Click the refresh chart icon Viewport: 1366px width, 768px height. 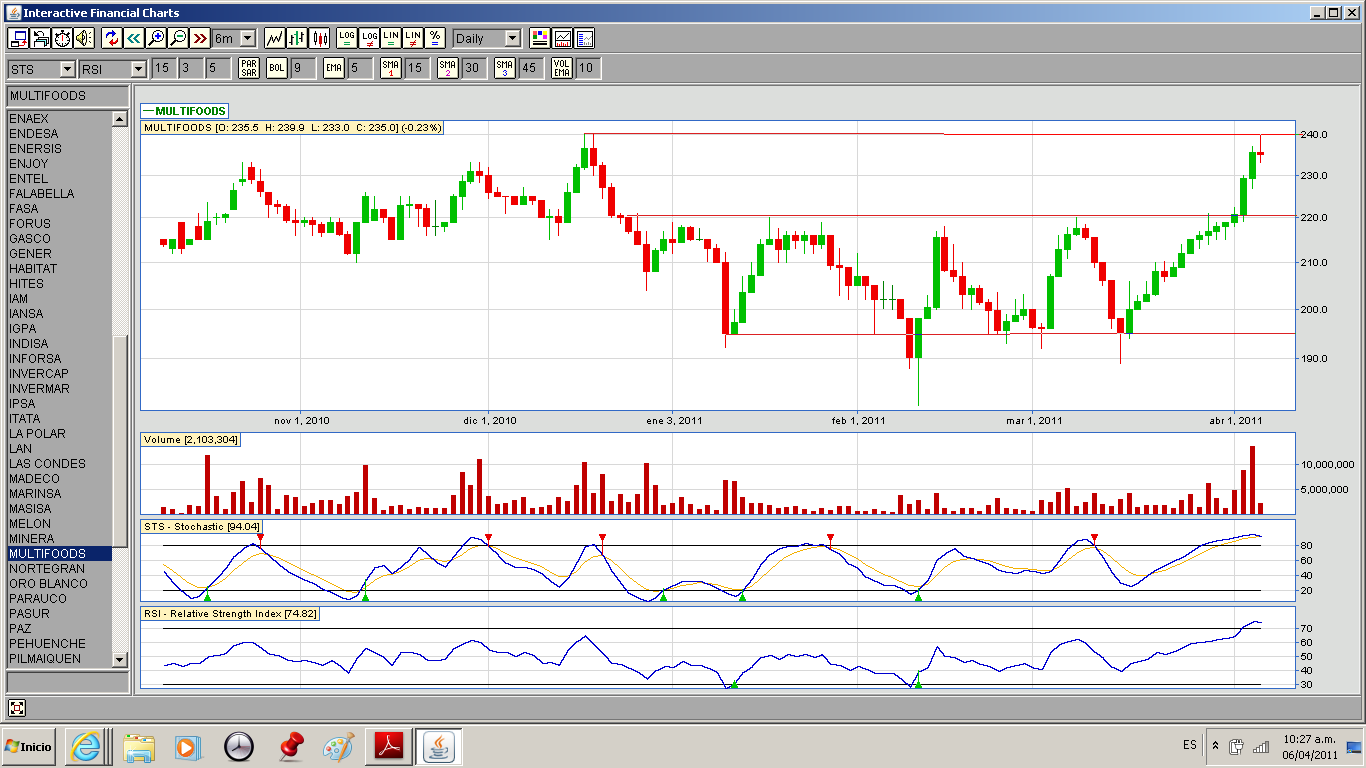(x=111, y=38)
